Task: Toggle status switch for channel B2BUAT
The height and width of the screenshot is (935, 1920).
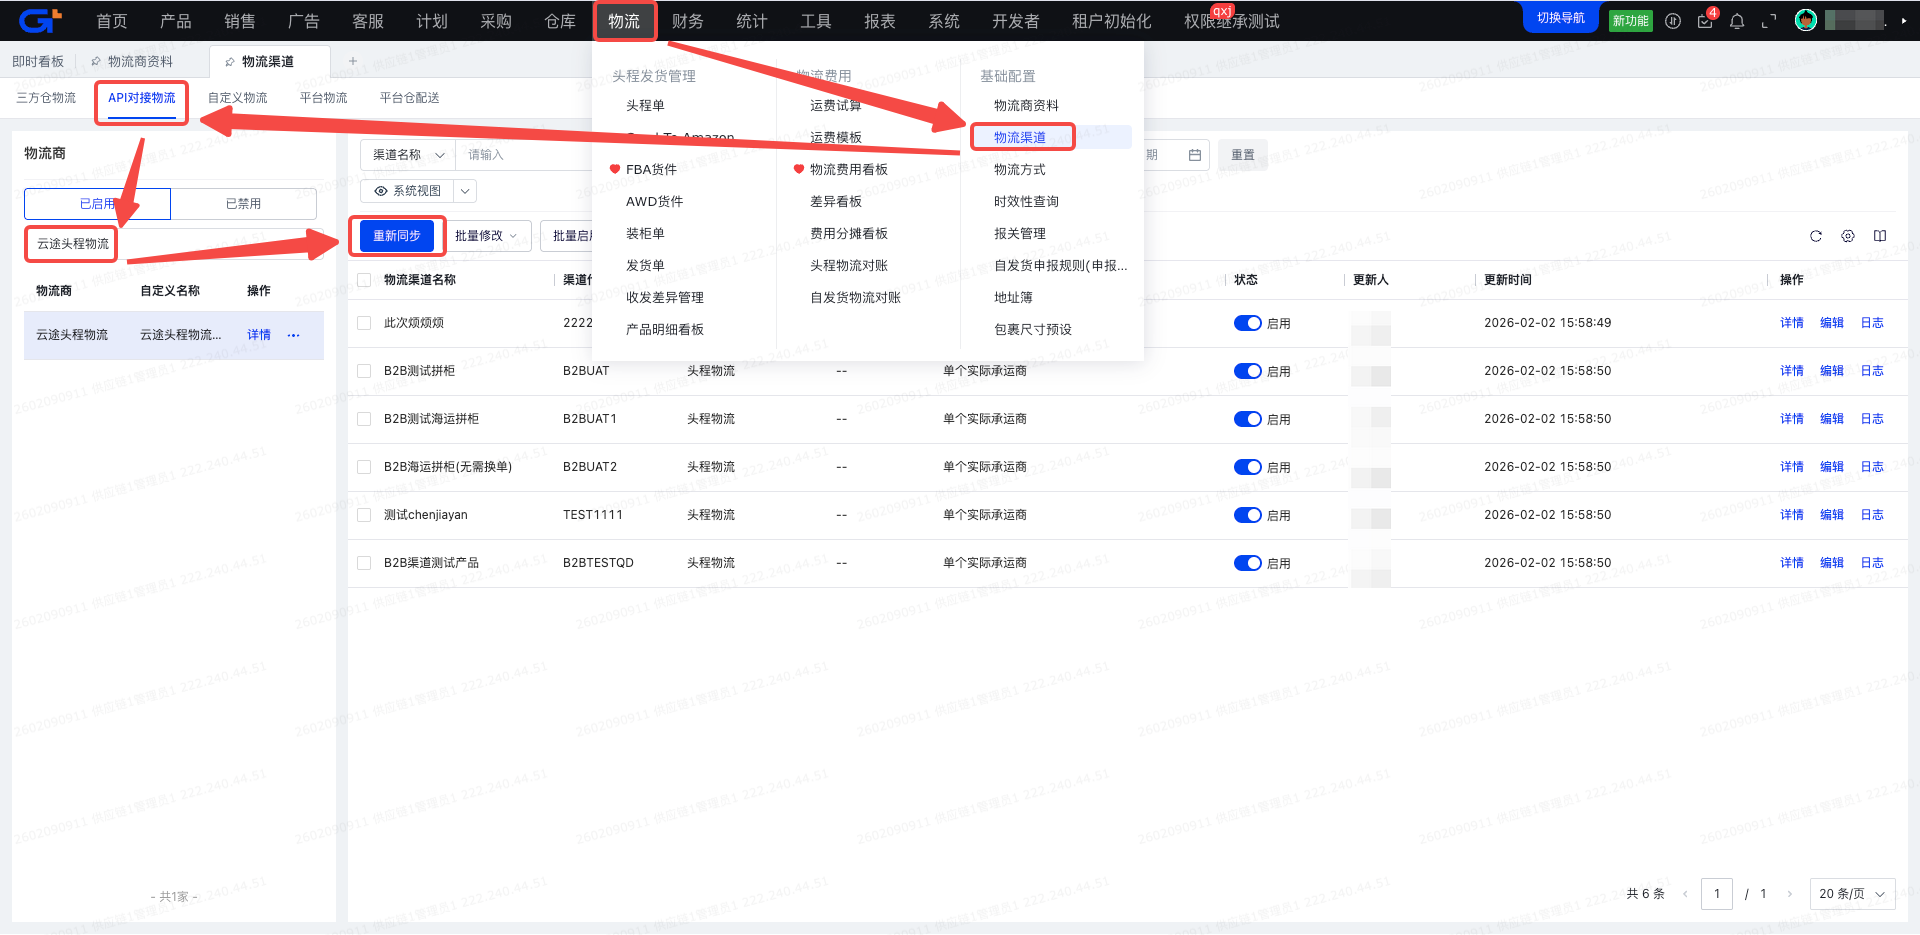Action: (x=1248, y=371)
